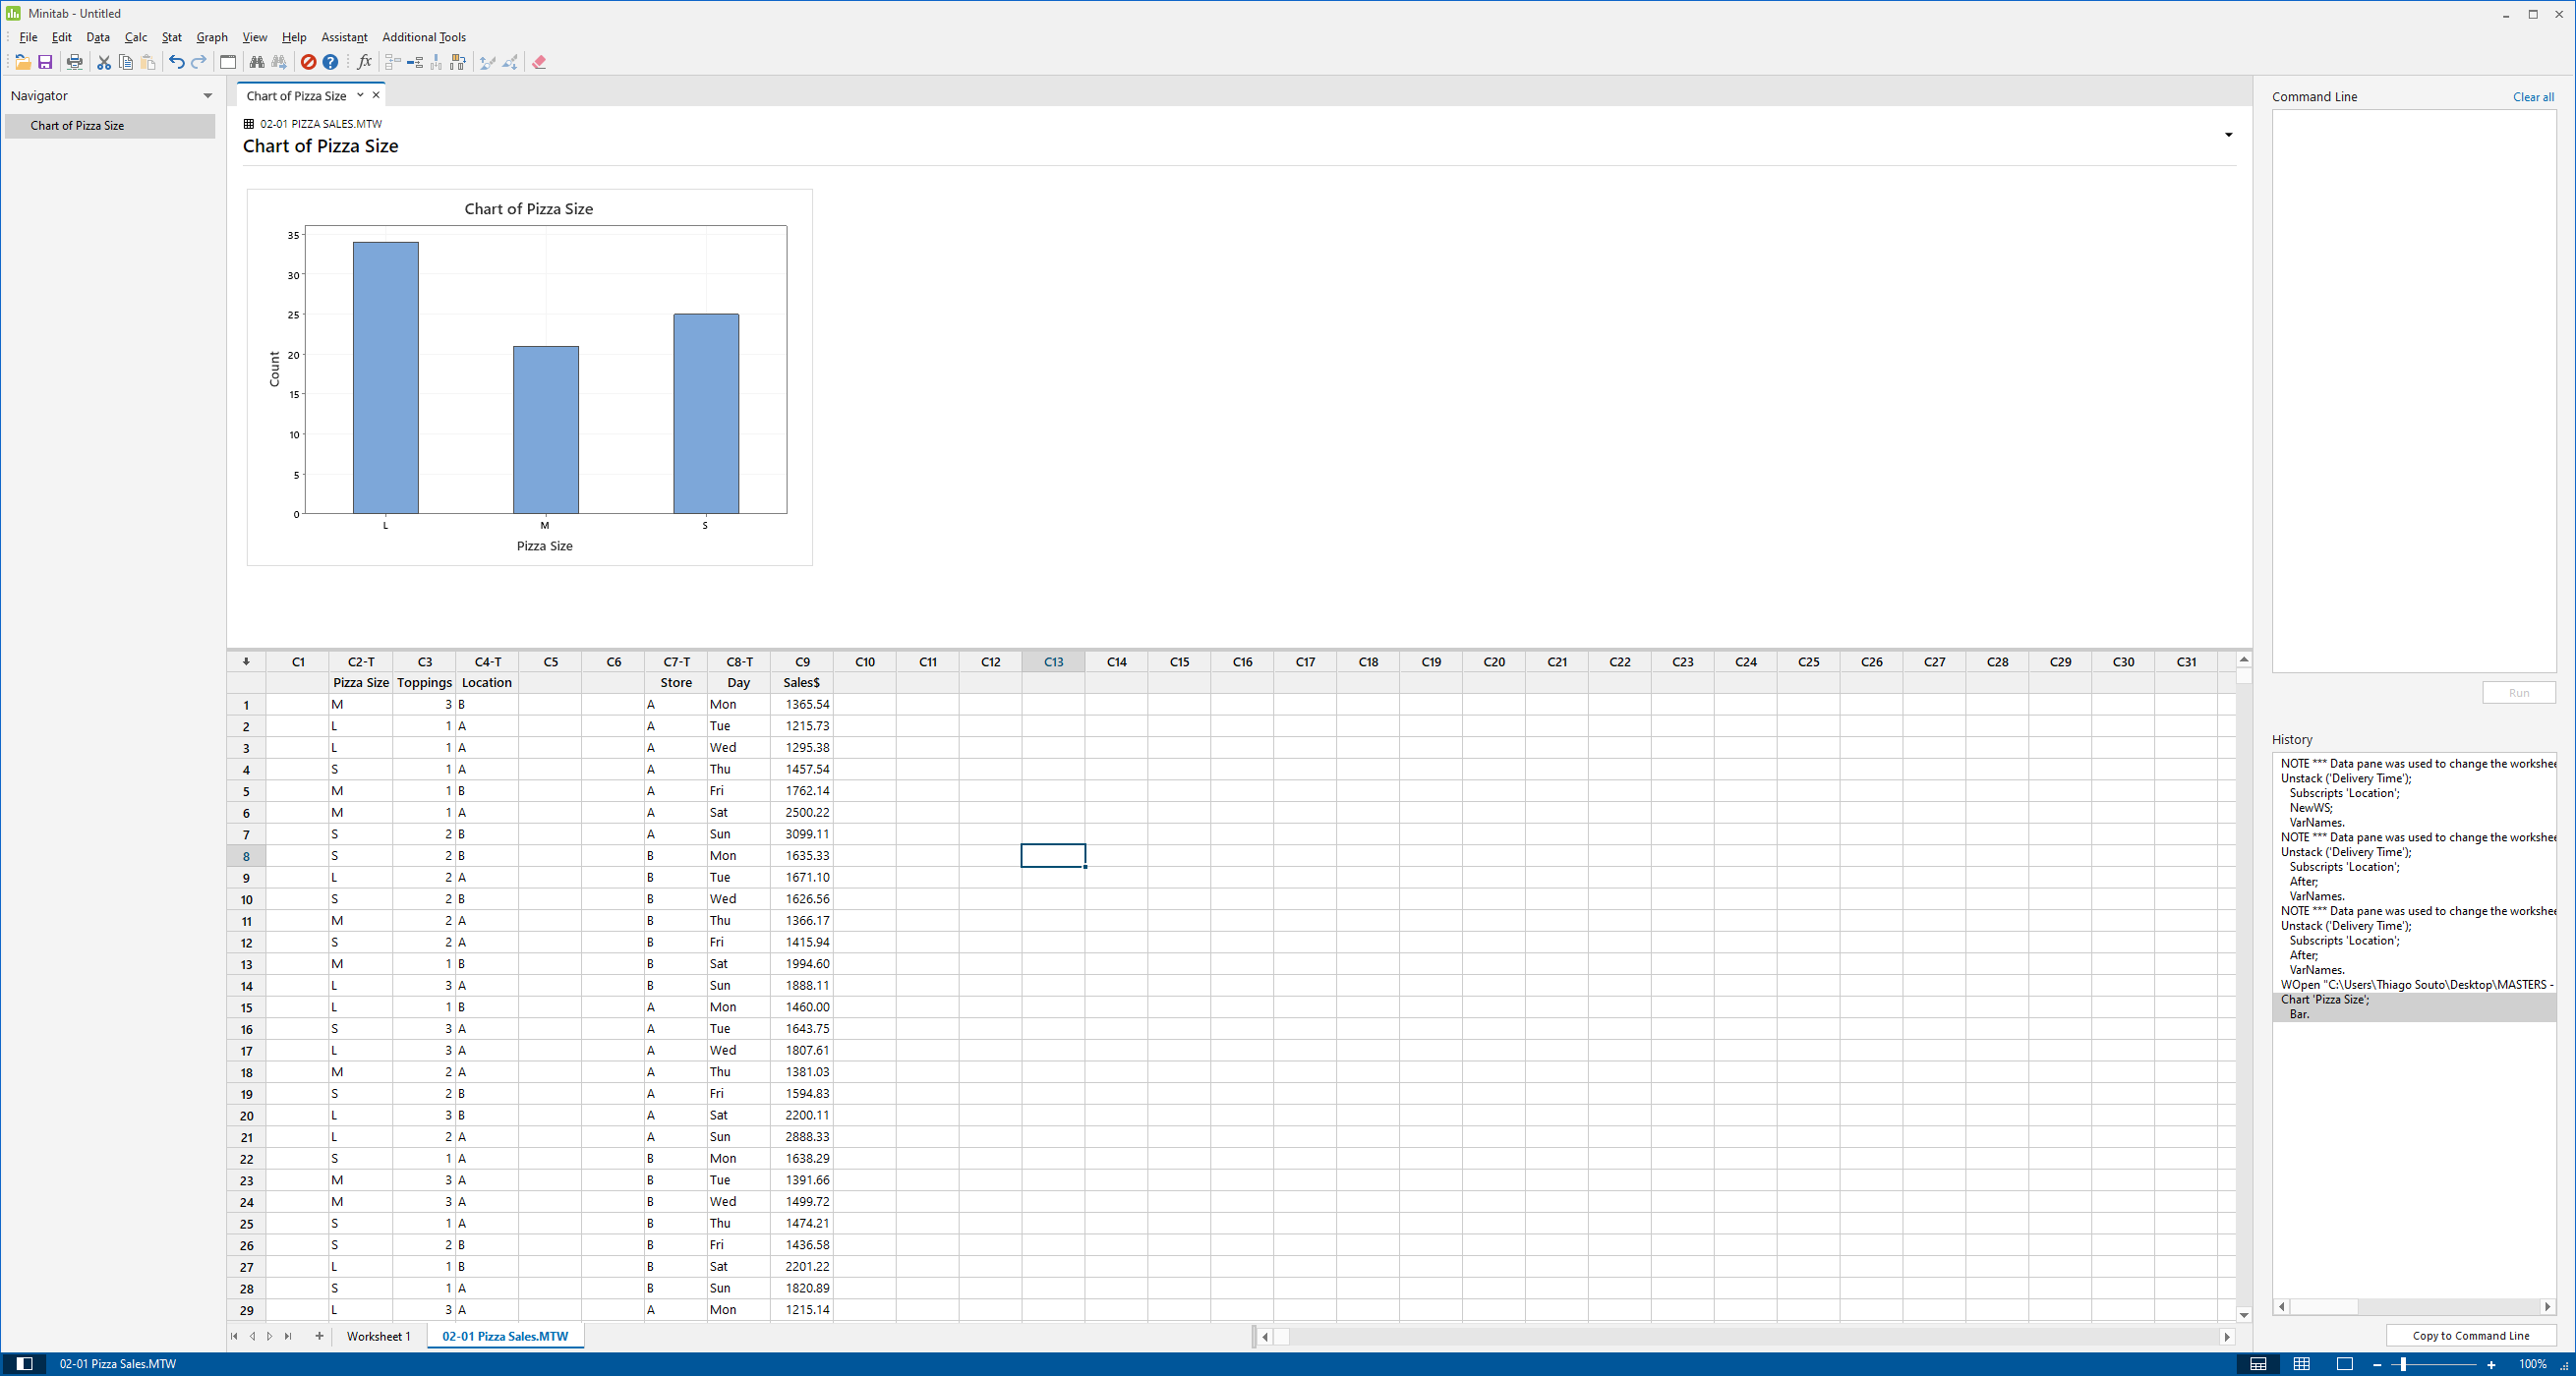Open the Stat menu
Viewport: 2576px width, 1376px height.
[172, 37]
